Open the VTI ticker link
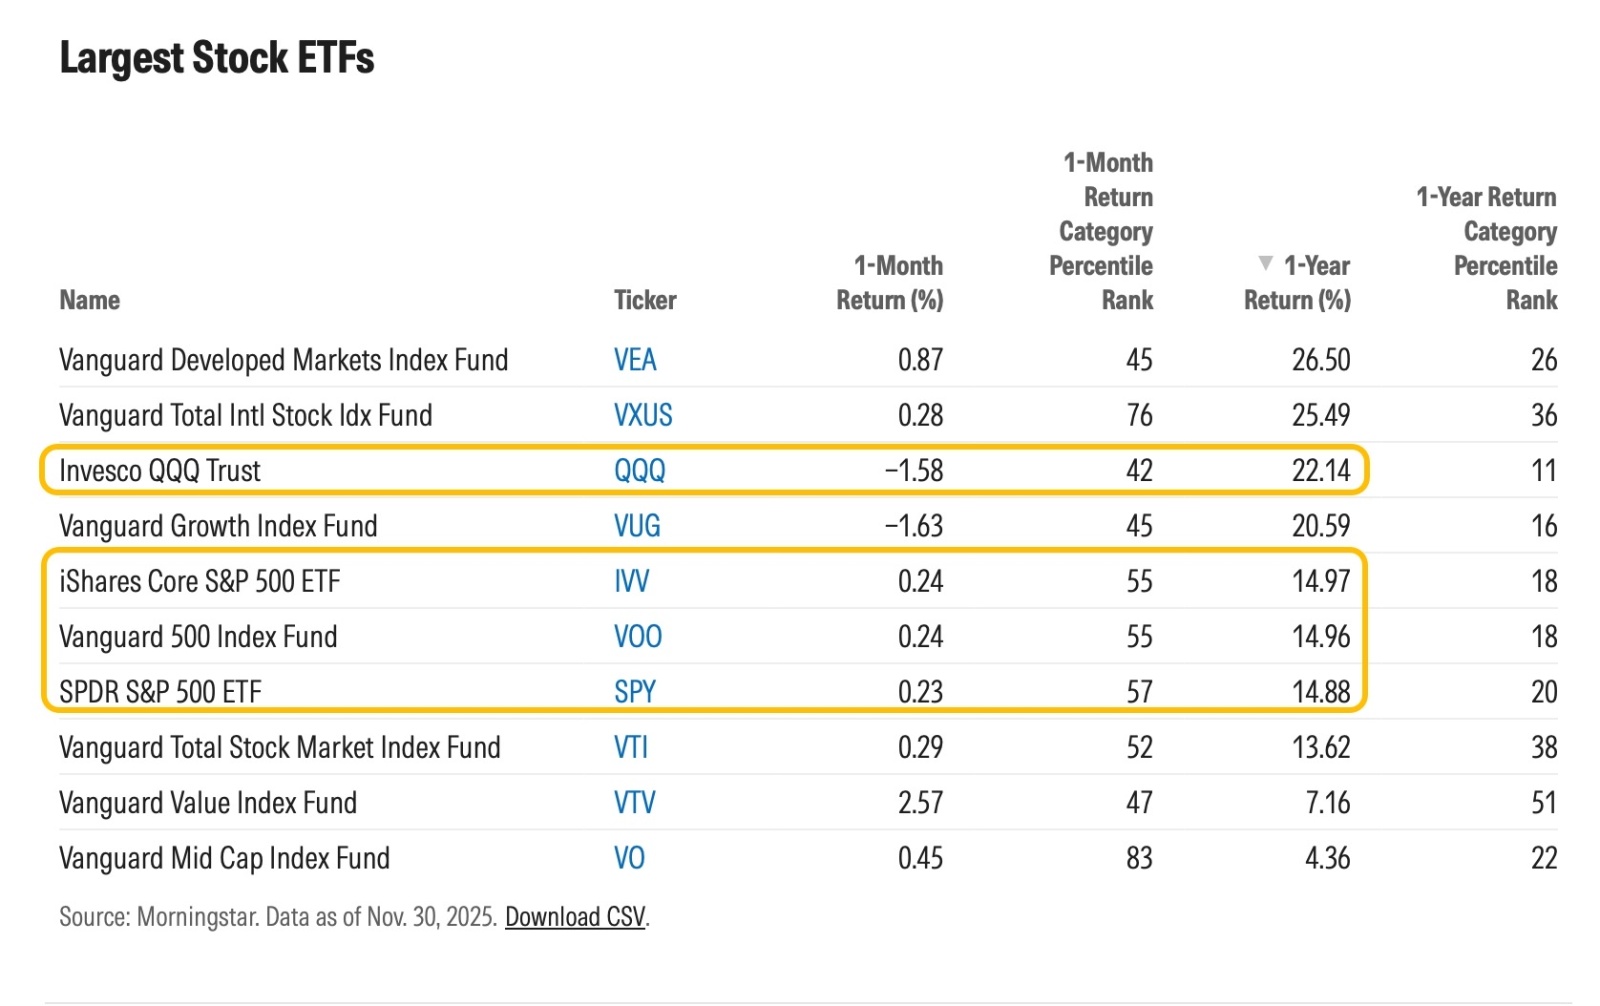 coord(631,748)
